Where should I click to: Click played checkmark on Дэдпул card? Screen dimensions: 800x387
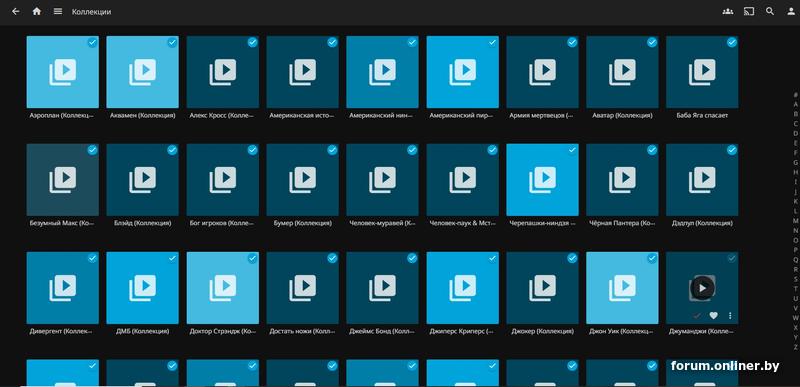click(732, 150)
